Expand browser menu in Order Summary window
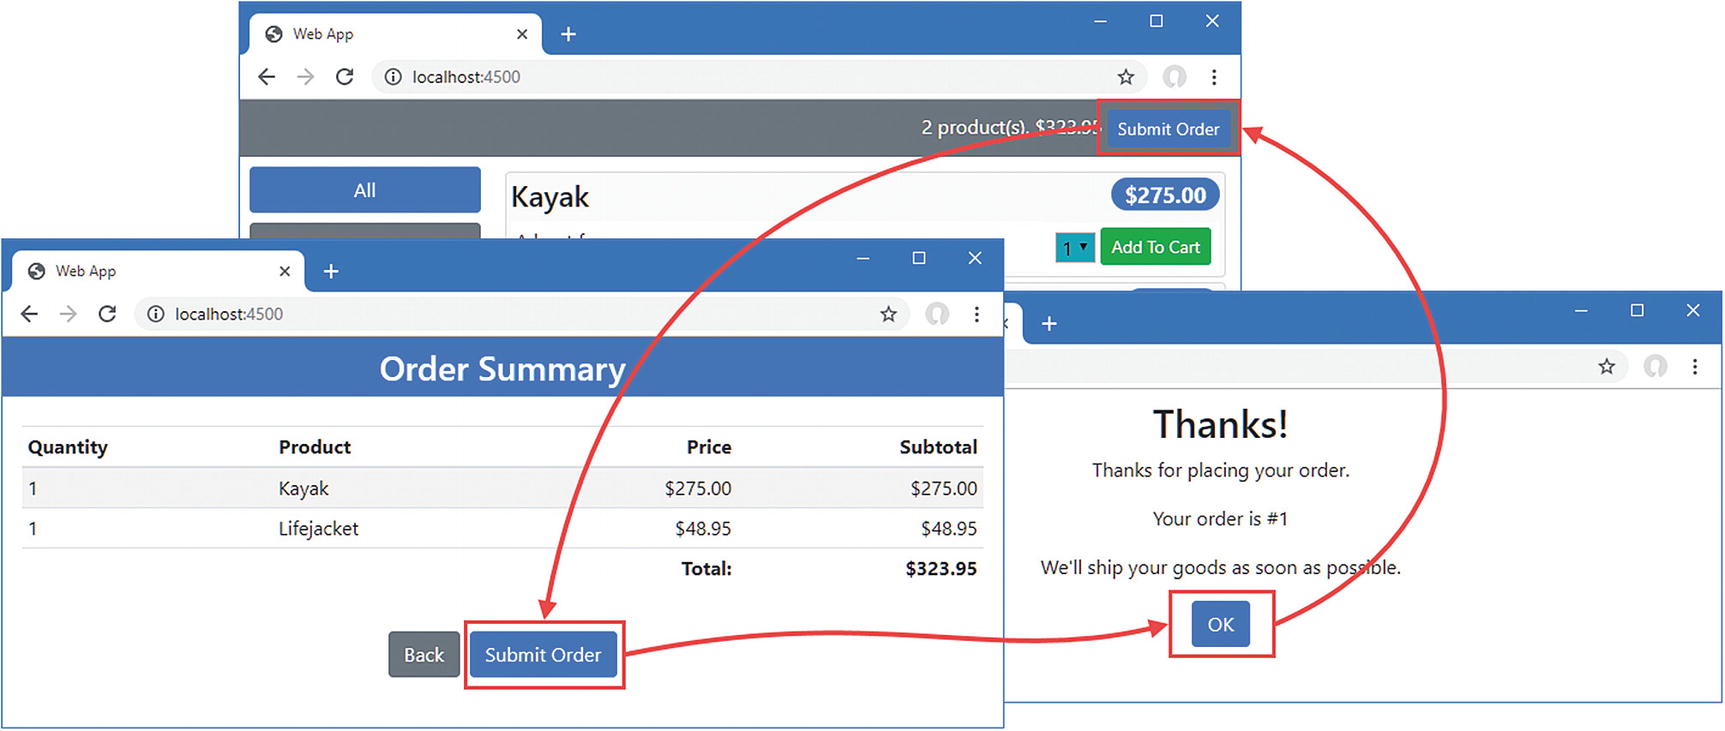This screenshot has width=1725, height=731. (976, 314)
